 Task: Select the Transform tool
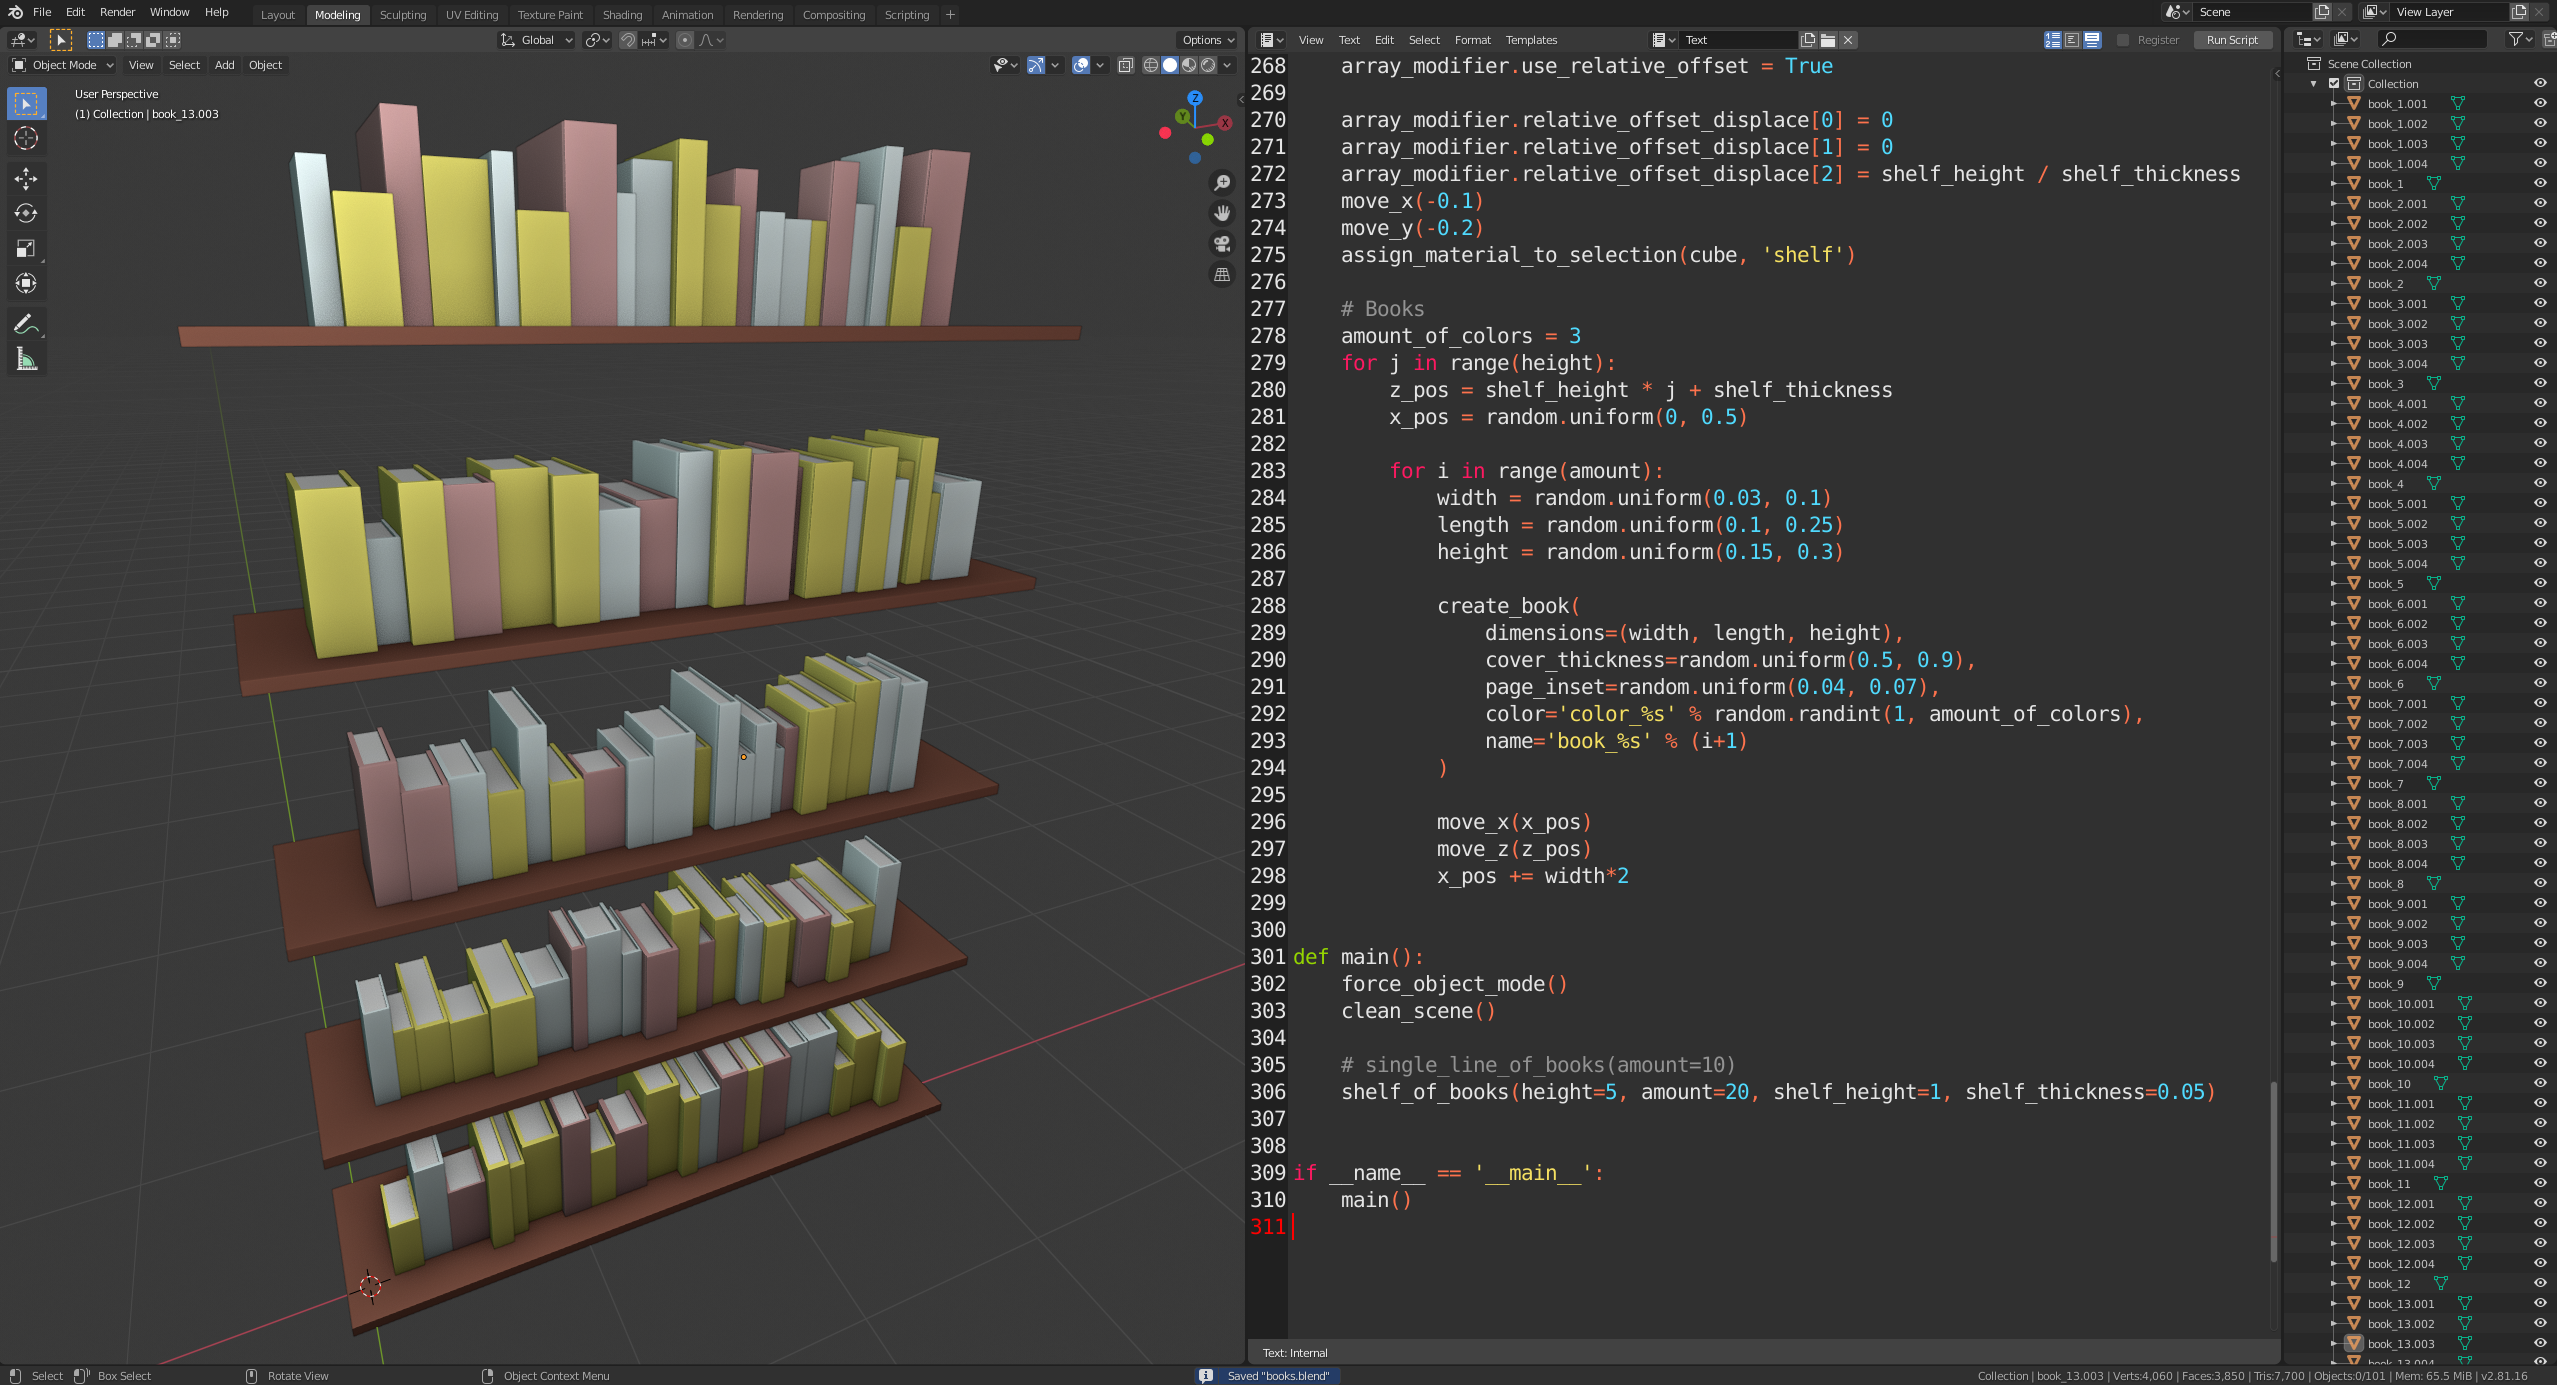[x=26, y=283]
